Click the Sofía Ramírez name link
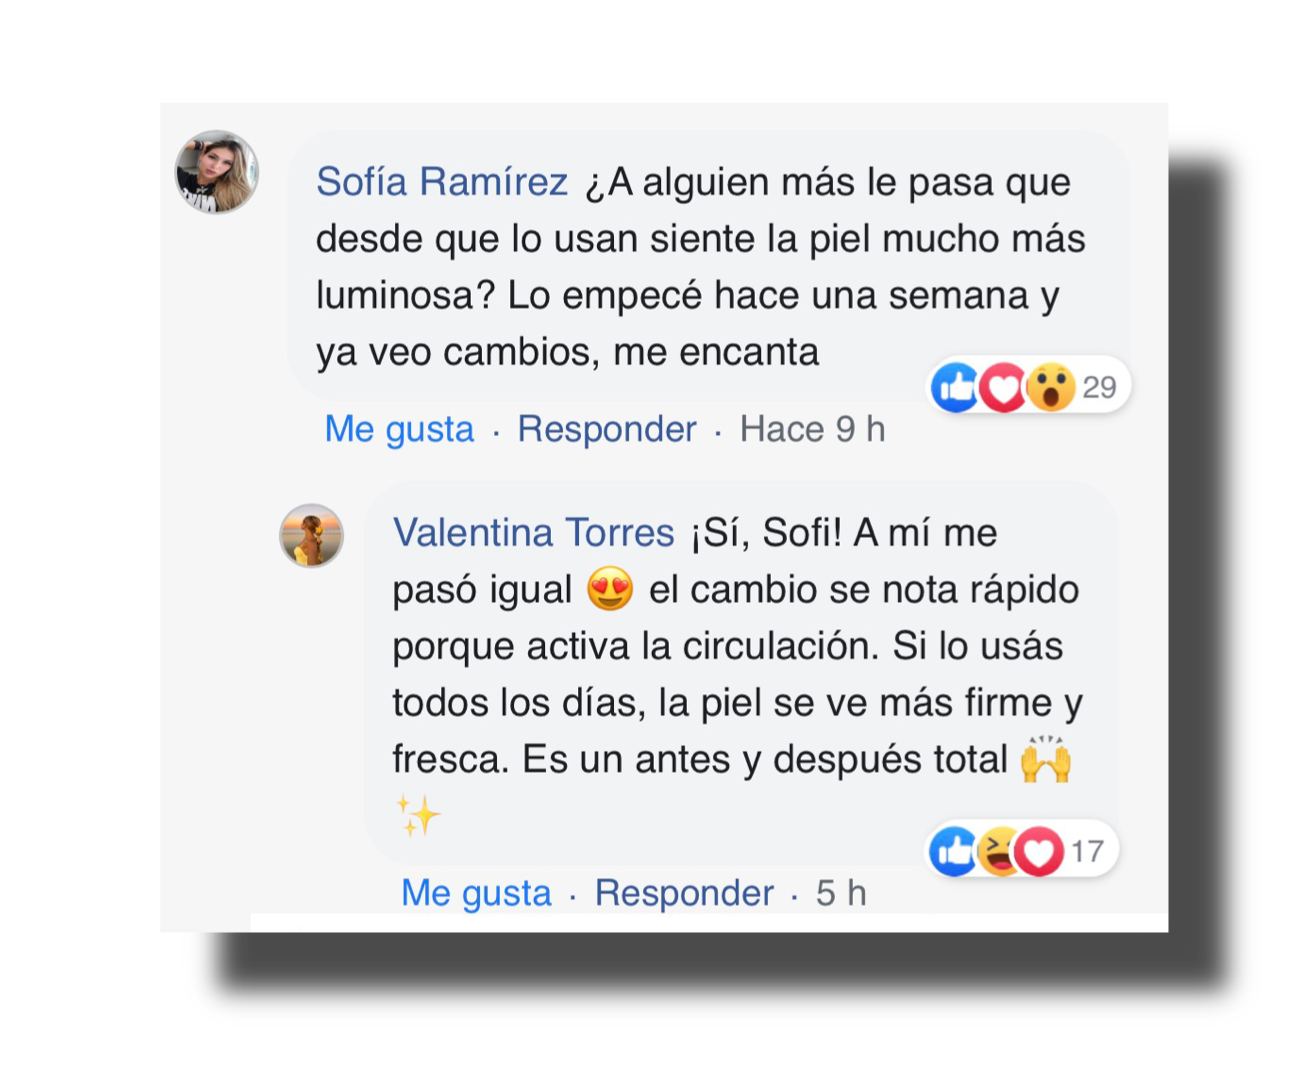The image size is (1311, 1080). (x=442, y=182)
